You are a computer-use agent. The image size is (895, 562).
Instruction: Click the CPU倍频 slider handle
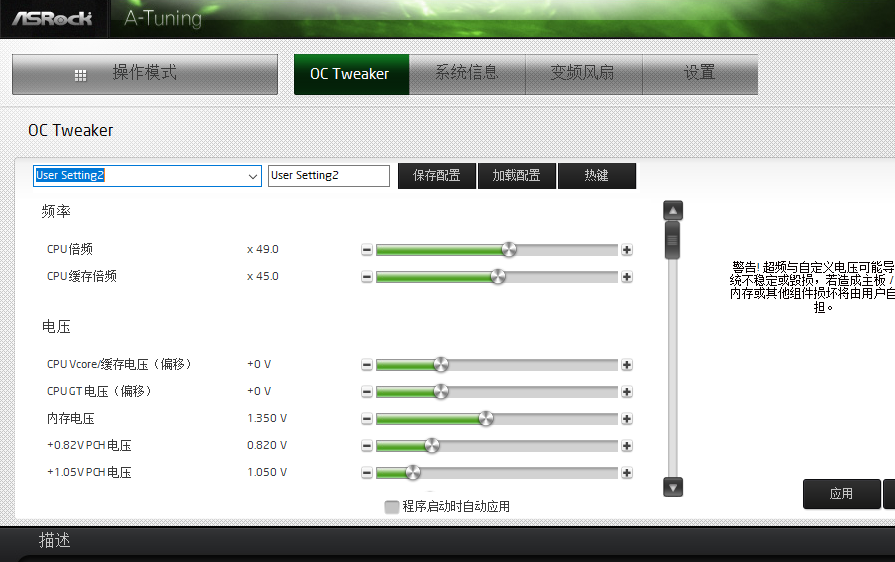click(x=509, y=250)
